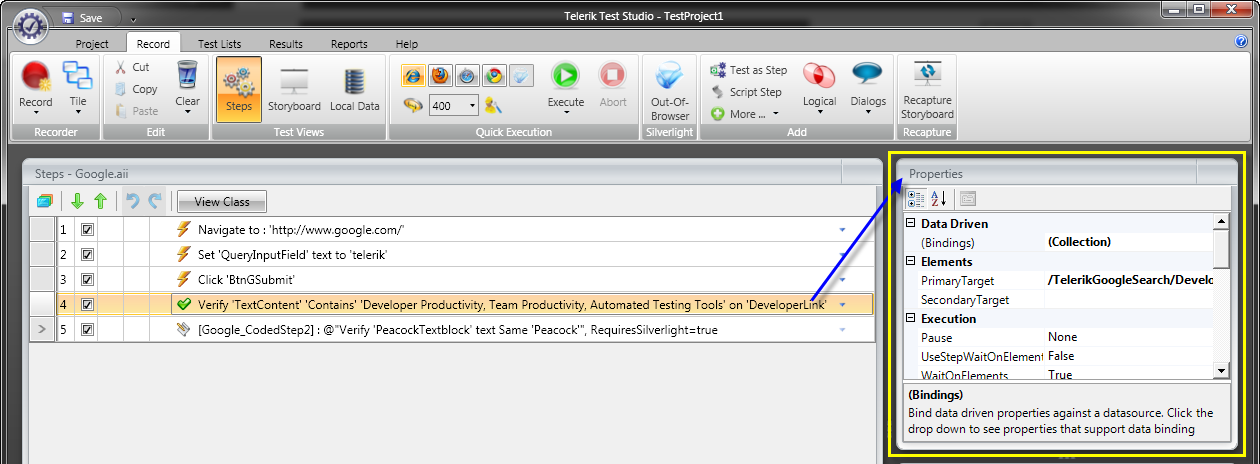Click the View Class button
Viewport: 1260px width, 464px height.
222,201
